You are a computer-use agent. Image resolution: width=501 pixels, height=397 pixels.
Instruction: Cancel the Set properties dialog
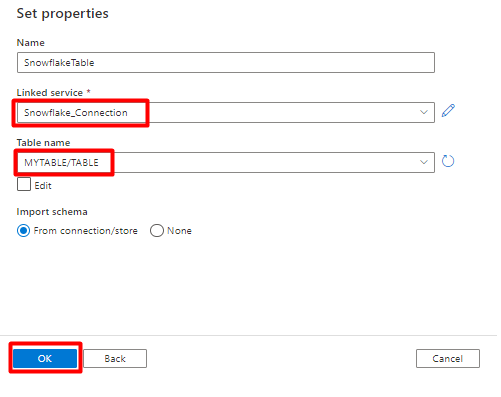(448, 358)
